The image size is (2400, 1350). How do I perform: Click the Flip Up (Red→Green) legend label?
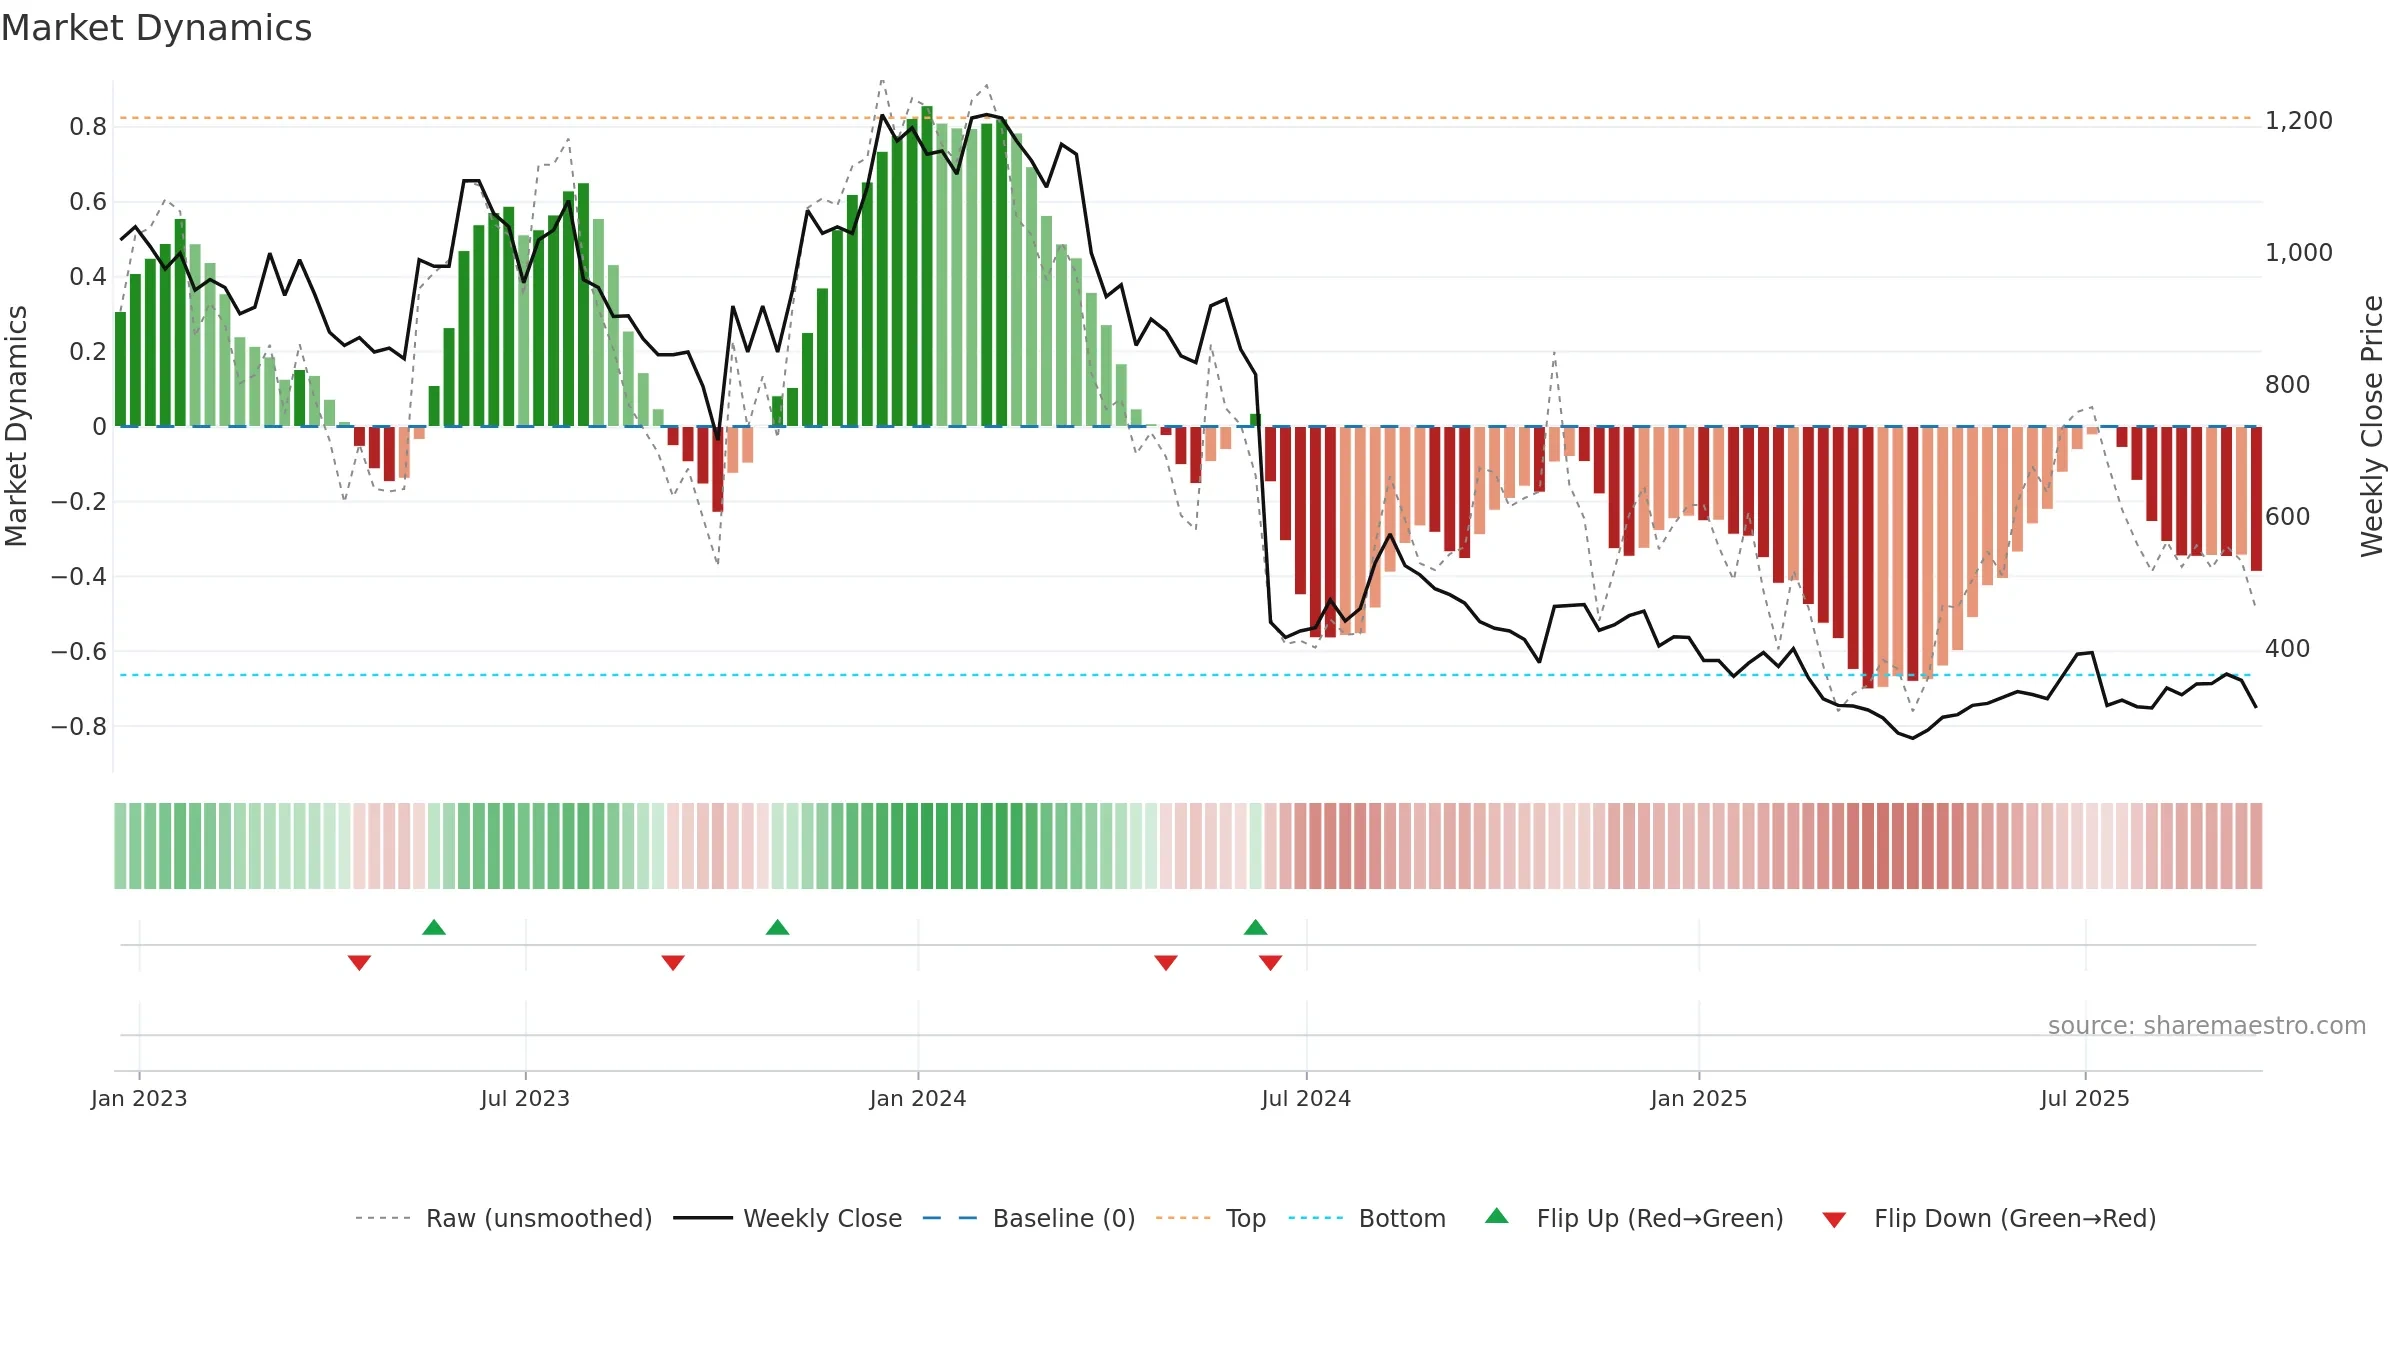point(1660,1218)
